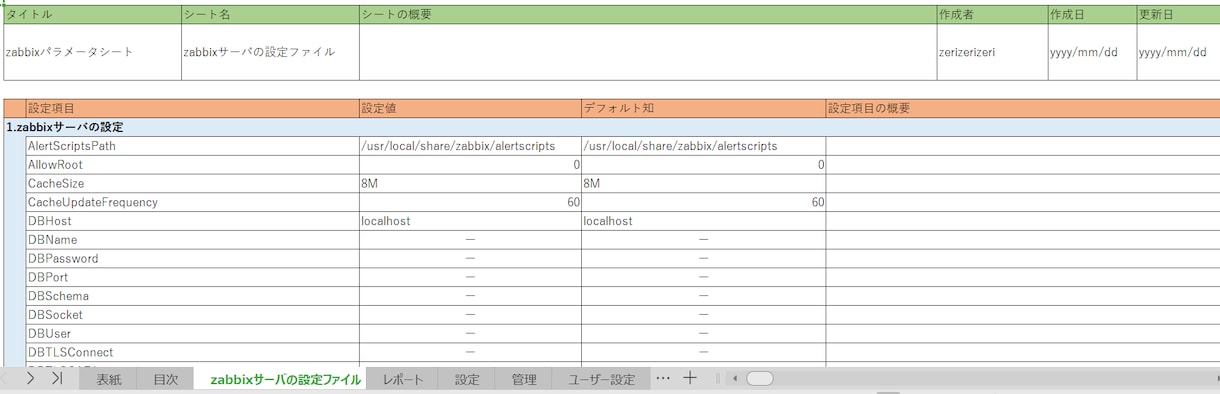Image resolution: width=1220 pixels, height=394 pixels.
Task: Click the default value 60 for CacheUpdateFrequency
Action: coord(704,202)
